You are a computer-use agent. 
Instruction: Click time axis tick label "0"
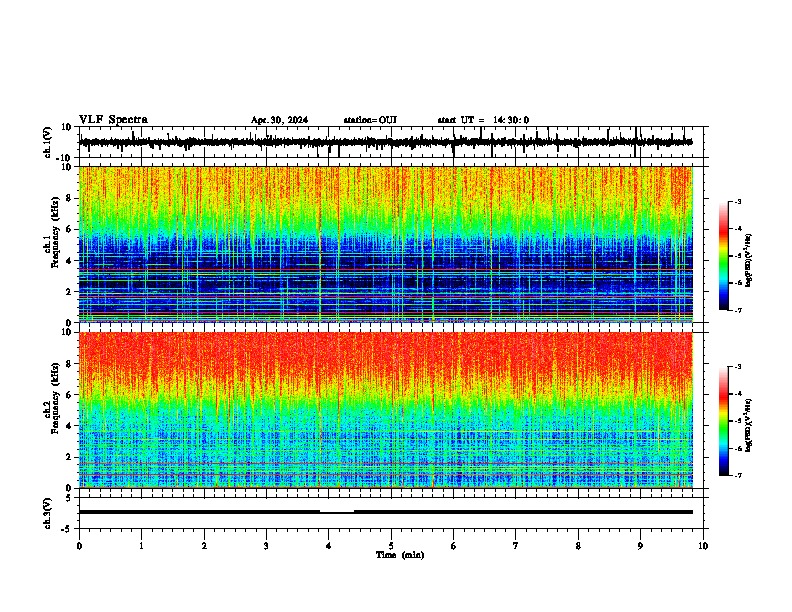click(x=79, y=546)
